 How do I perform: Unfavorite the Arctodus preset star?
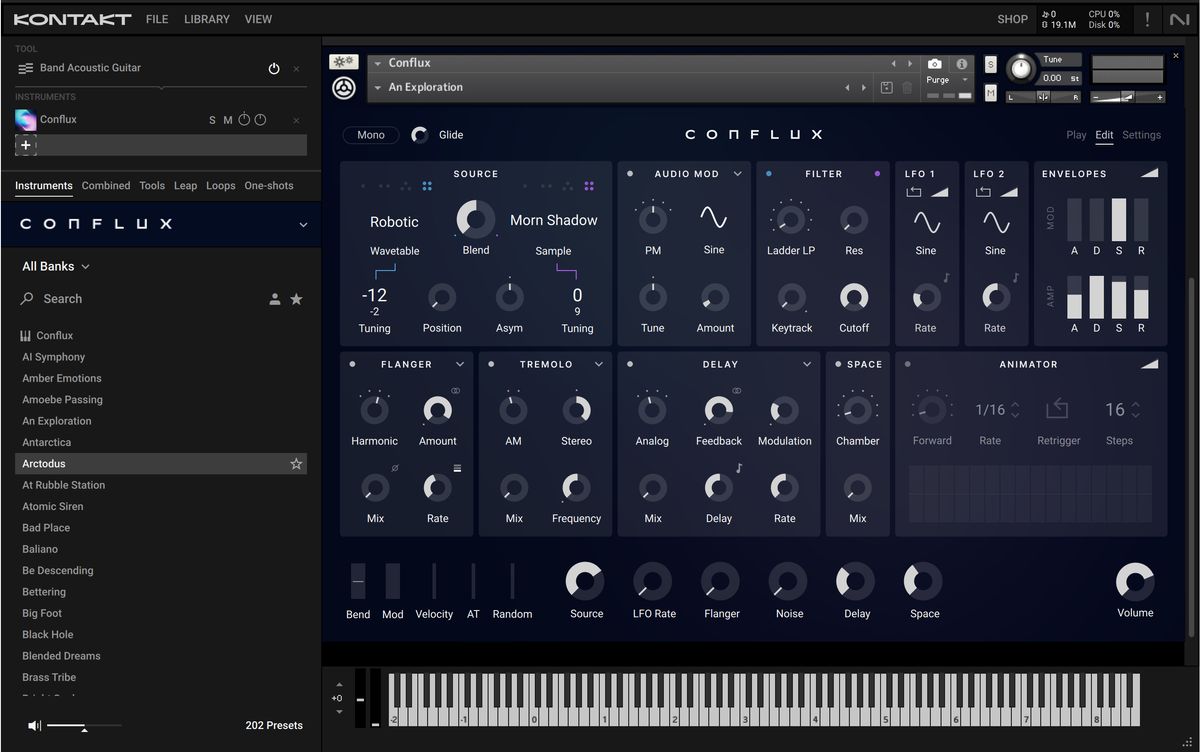(296, 463)
